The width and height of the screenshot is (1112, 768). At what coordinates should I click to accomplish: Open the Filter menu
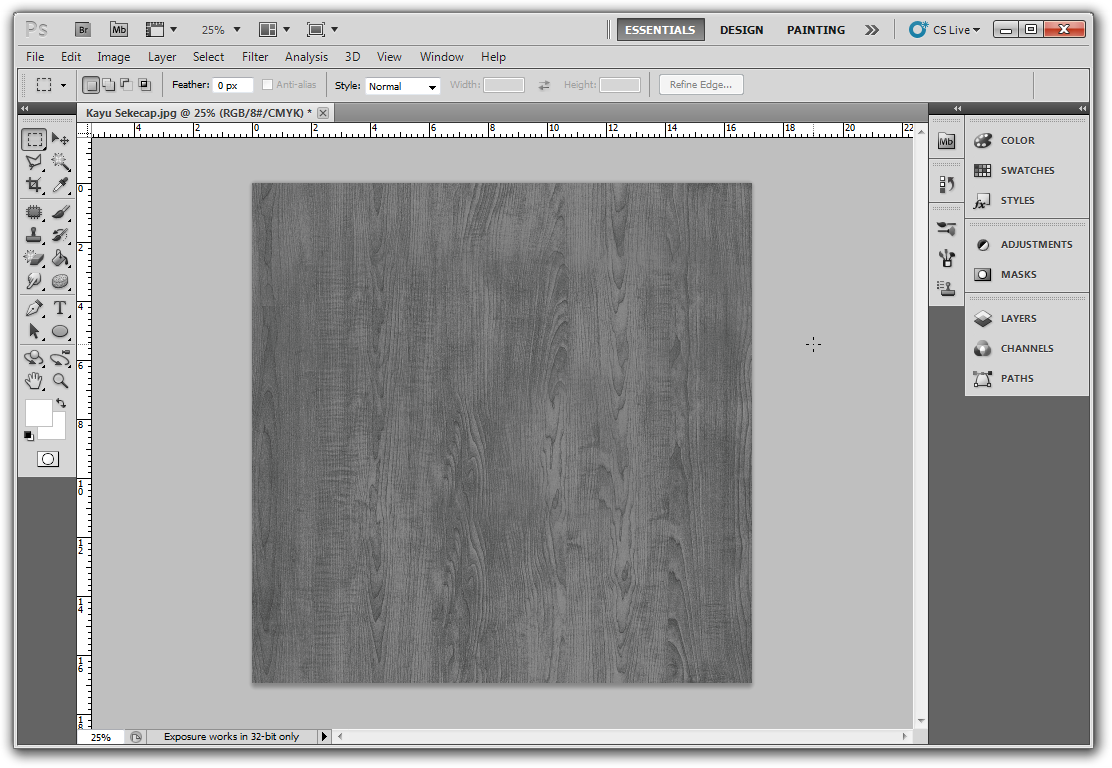click(x=255, y=57)
